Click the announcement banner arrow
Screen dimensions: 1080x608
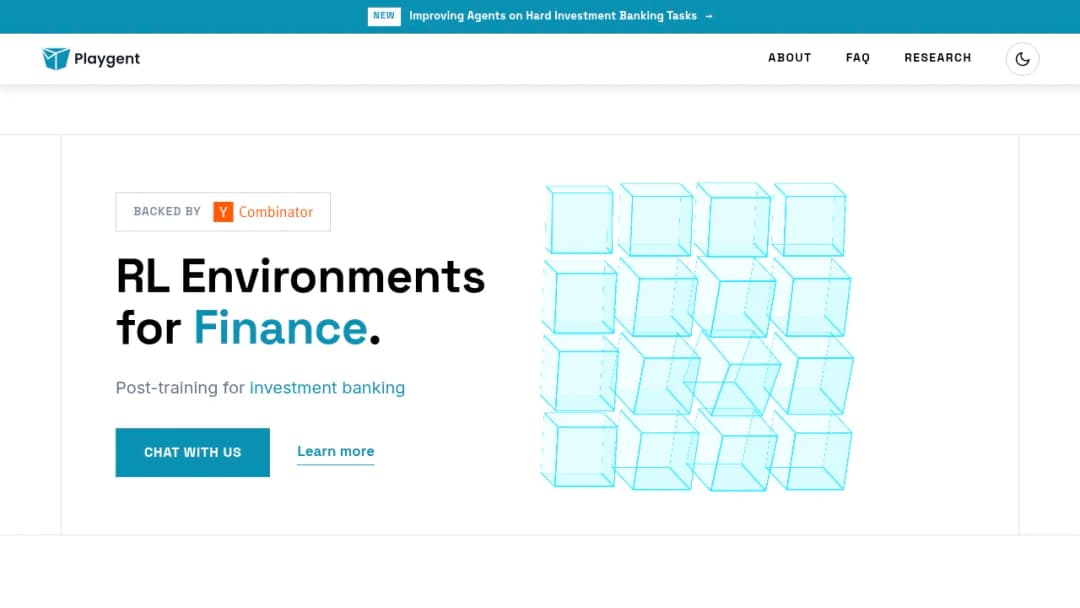[709, 16]
